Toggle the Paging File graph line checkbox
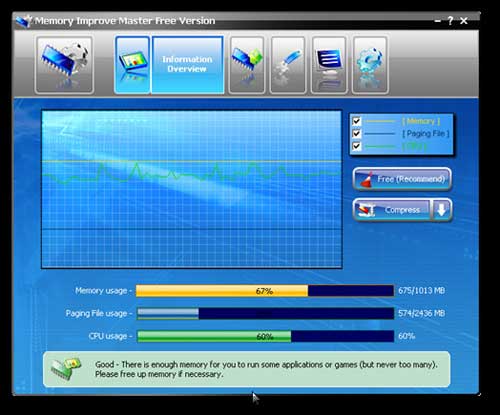 357,133
